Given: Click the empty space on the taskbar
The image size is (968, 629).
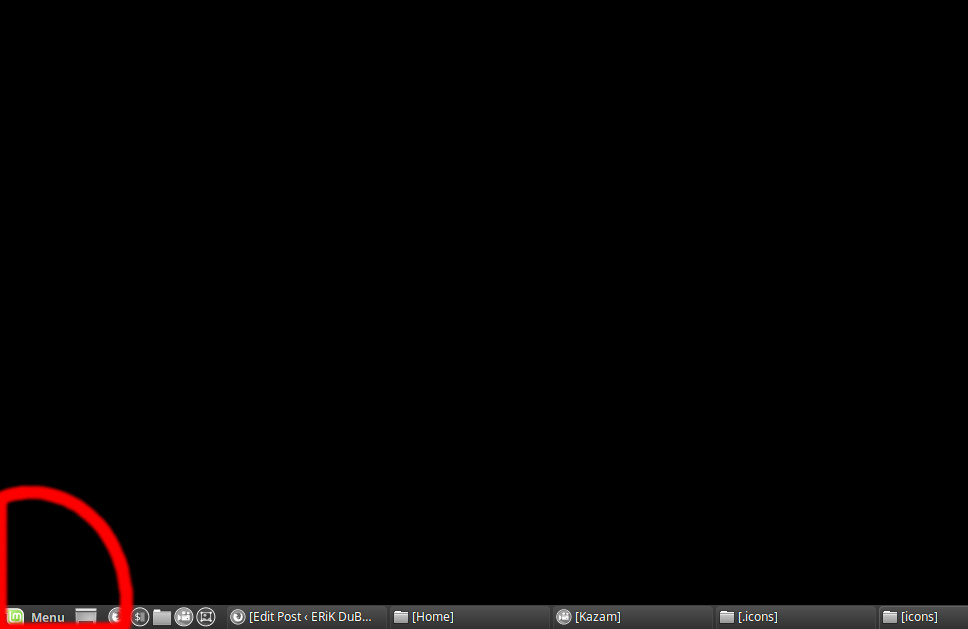Looking at the screenshot, I should coord(222,616).
